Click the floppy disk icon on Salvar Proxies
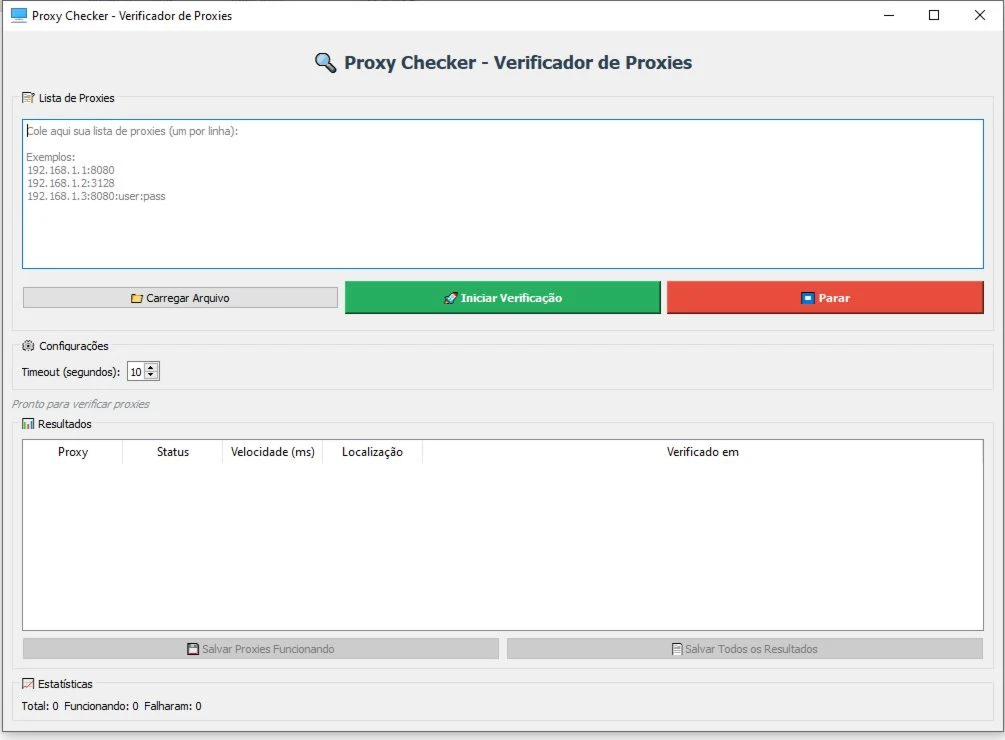This screenshot has width=1005, height=740. click(x=193, y=649)
